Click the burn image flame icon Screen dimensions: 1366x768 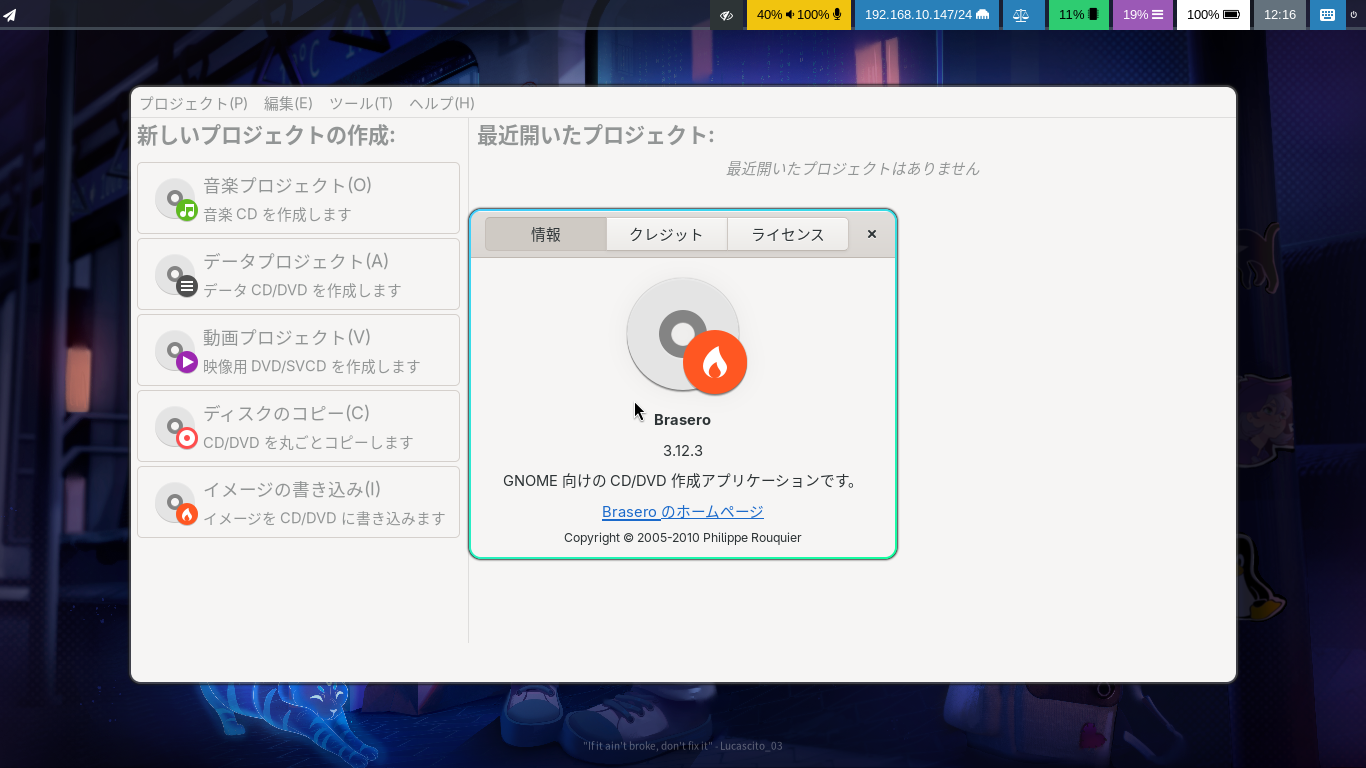[x=176, y=503]
